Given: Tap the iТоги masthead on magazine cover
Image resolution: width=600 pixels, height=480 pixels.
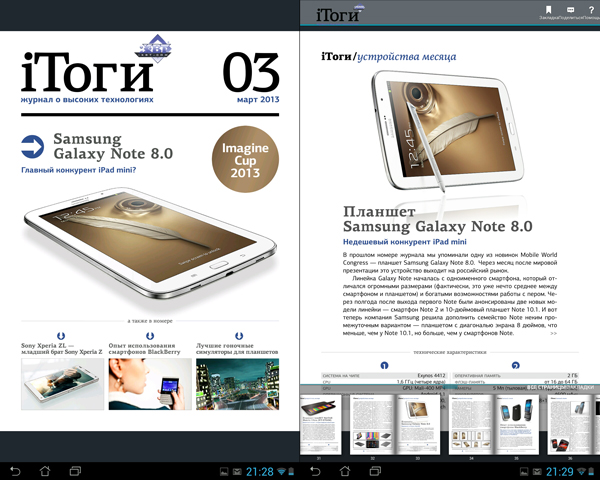Looking at the screenshot, I should click(88, 71).
